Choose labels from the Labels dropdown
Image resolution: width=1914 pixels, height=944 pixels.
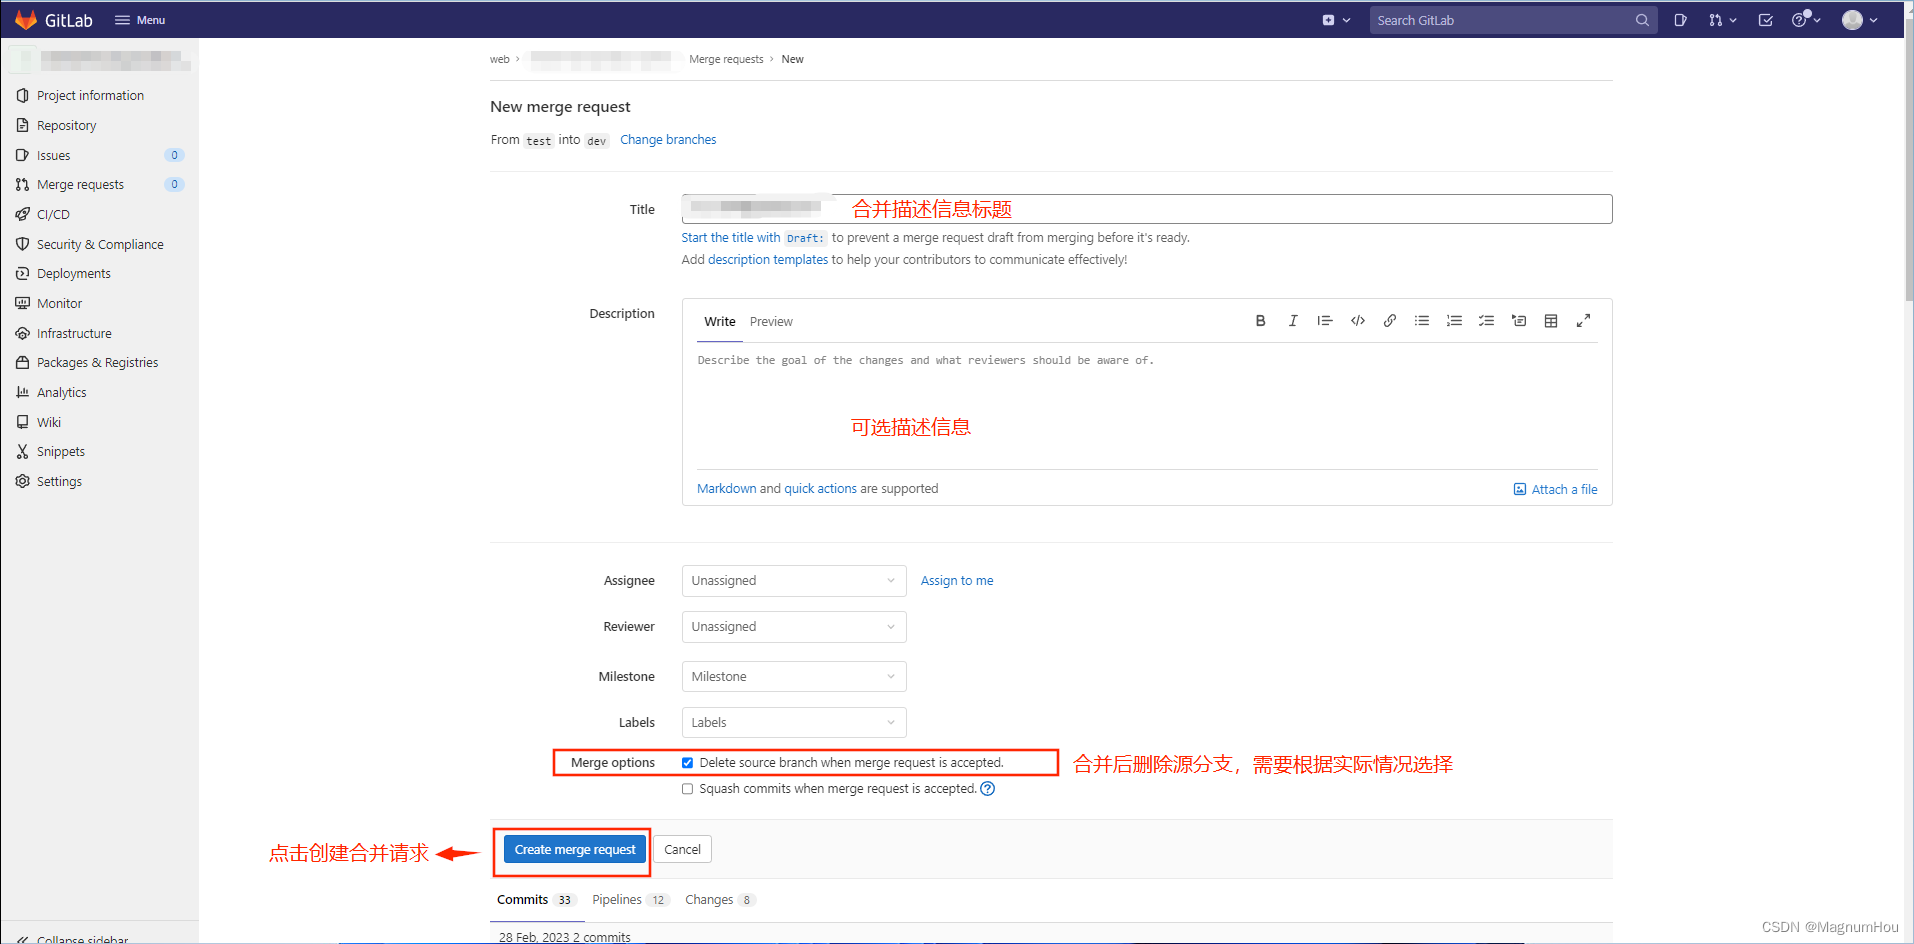coord(794,723)
